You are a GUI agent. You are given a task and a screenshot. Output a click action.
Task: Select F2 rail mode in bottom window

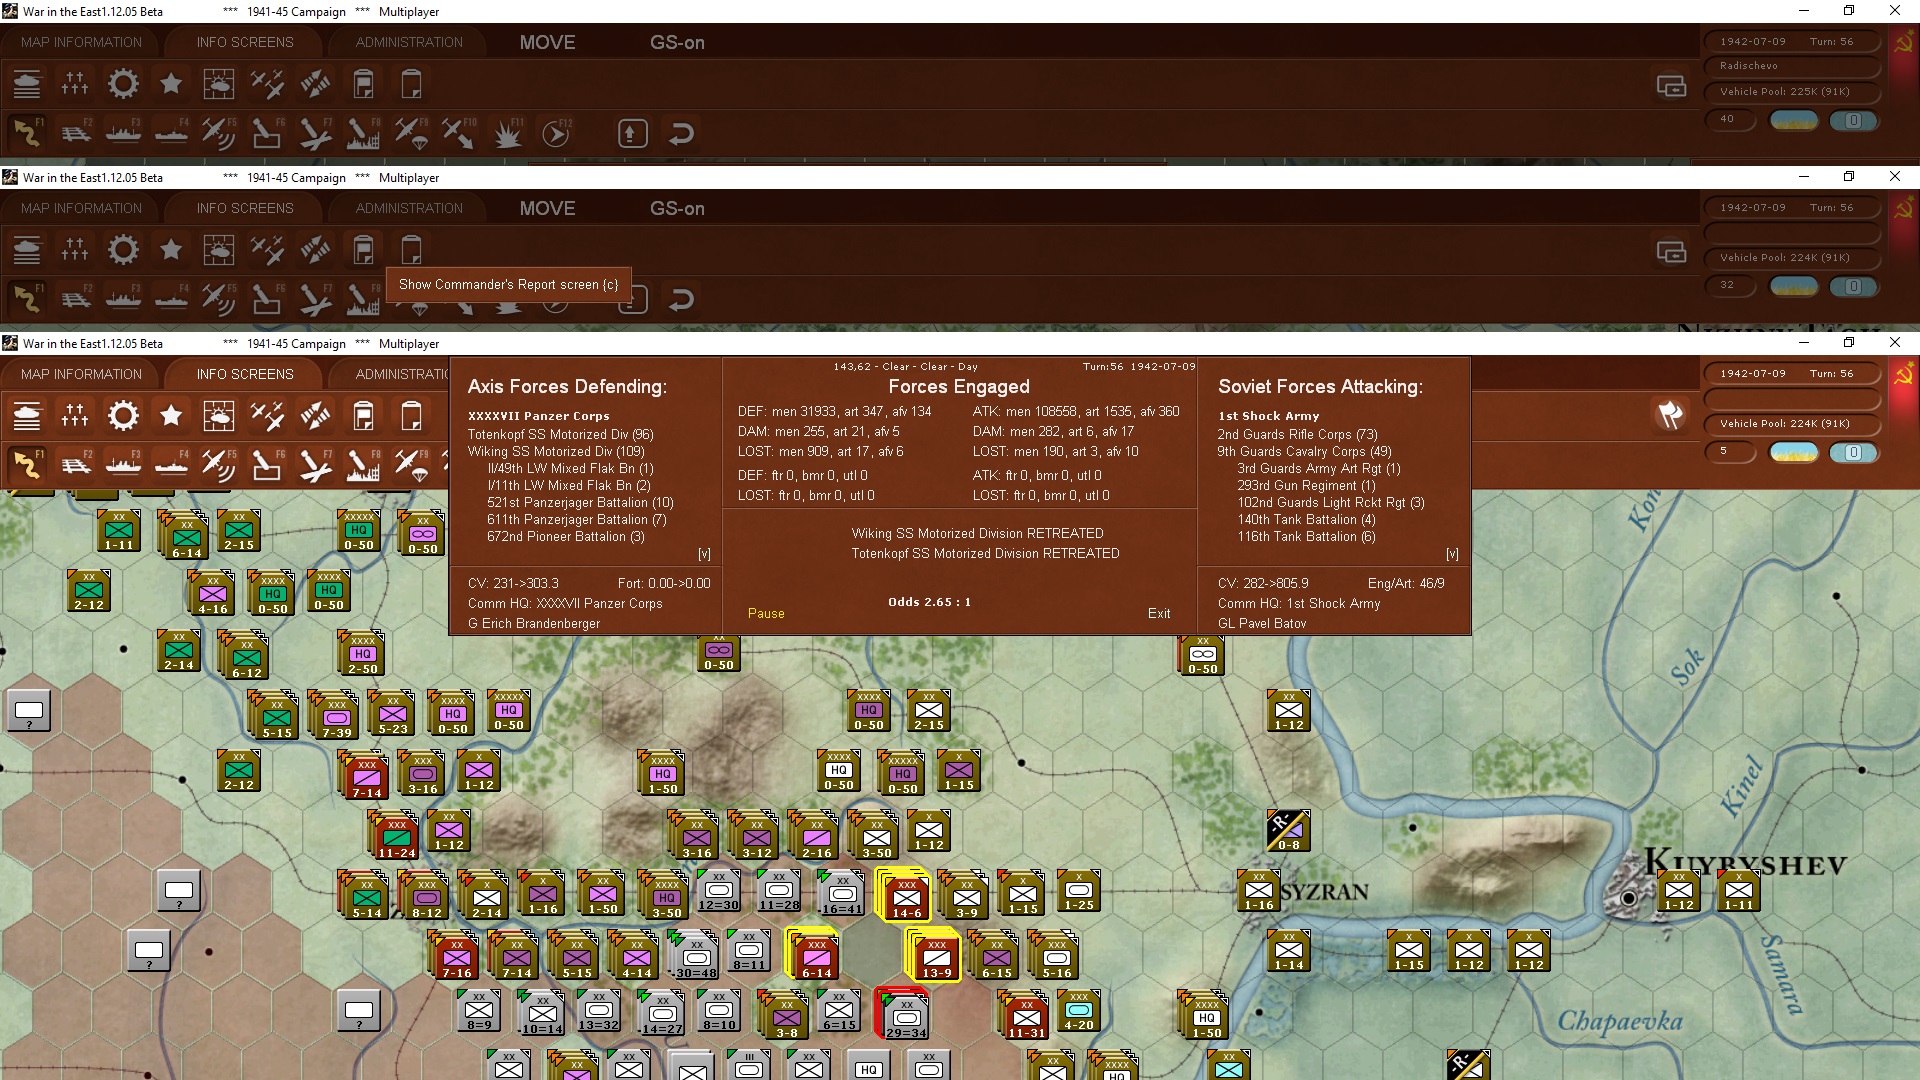point(75,465)
